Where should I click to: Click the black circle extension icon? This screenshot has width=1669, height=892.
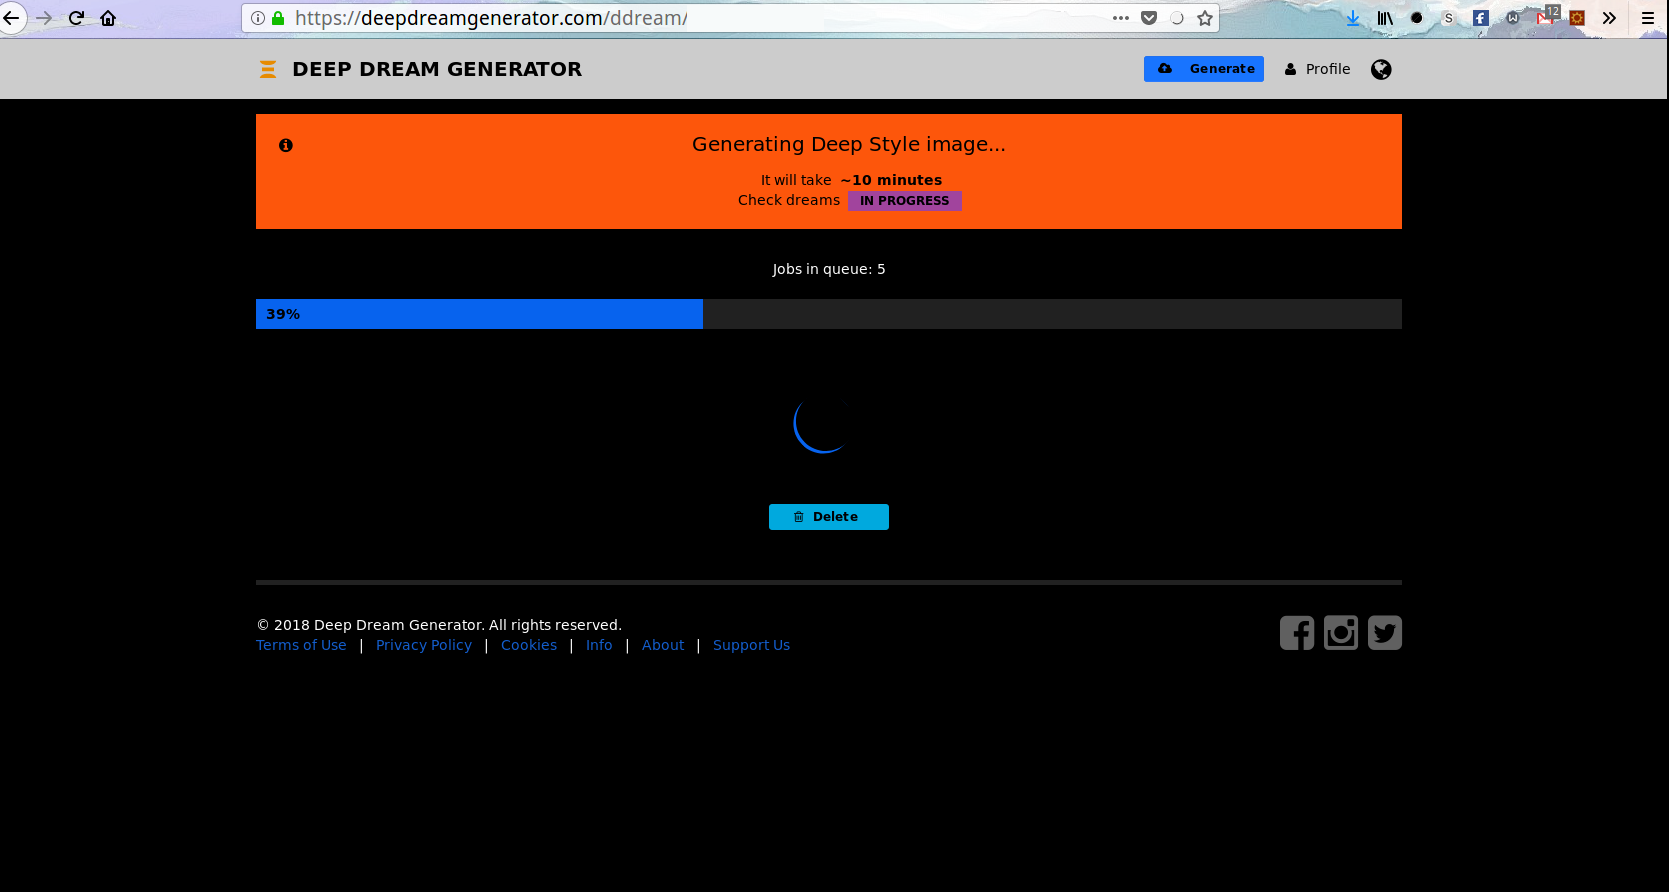coord(1416,18)
